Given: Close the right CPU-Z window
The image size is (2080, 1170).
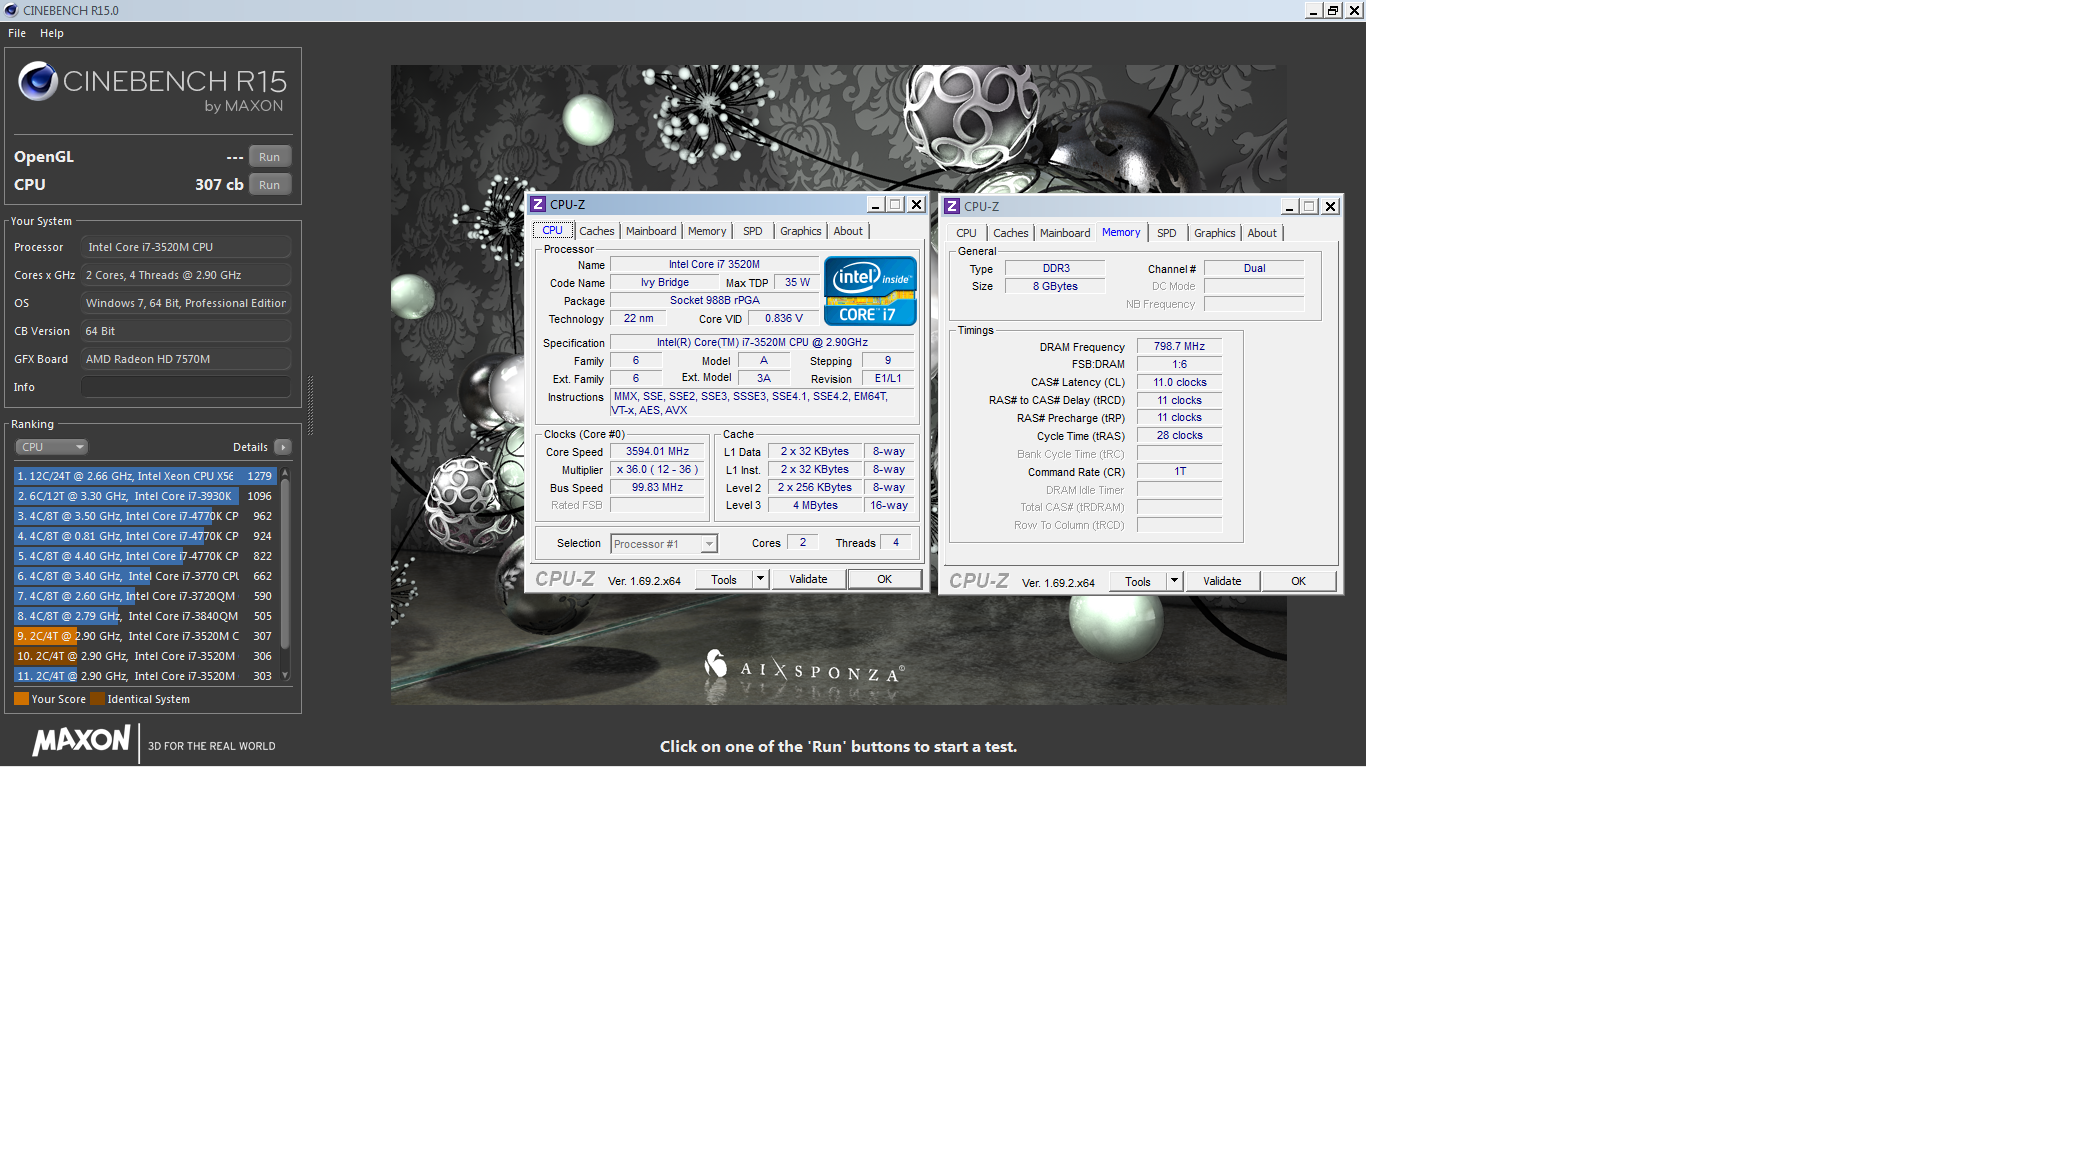Looking at the screenshot, I should click(x=1330, y=206).
